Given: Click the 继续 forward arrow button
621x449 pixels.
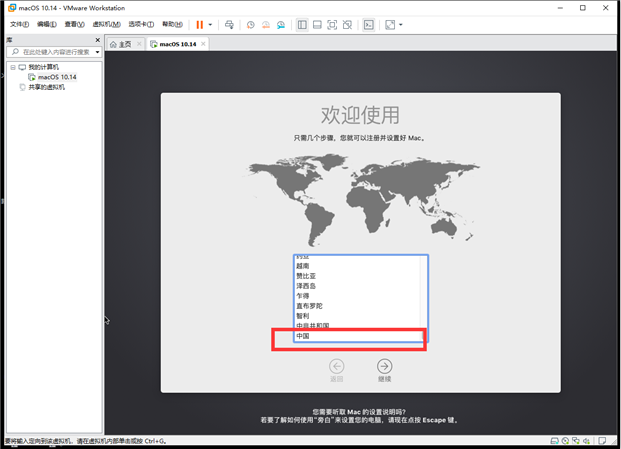Looking at the screenshot, I should tap(384, 367).
